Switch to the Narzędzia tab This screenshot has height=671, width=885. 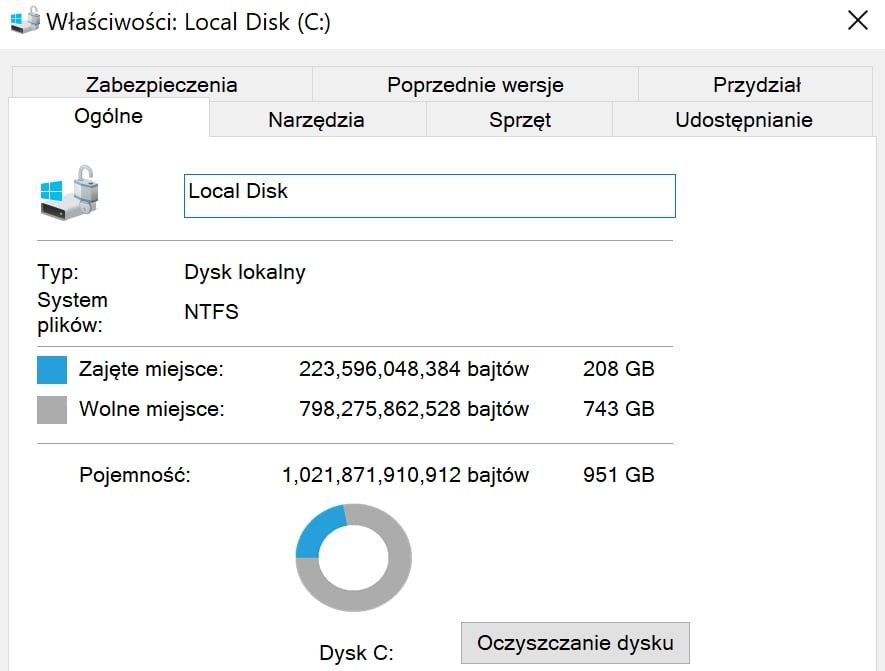coord(316,120)
